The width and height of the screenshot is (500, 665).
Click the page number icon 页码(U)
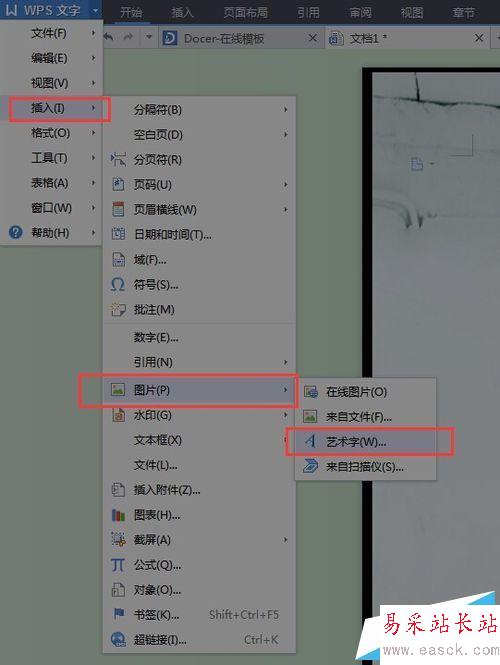118,184
